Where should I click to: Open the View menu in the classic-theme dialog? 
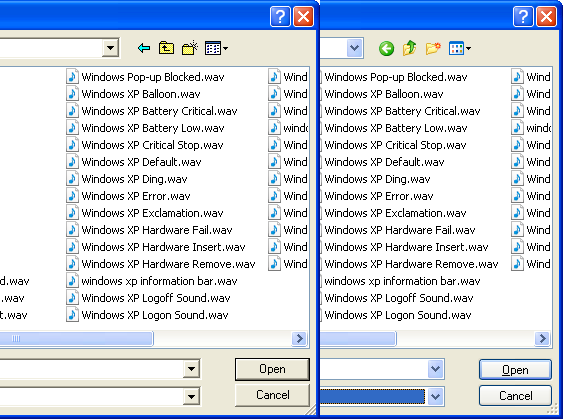[216, 48]
